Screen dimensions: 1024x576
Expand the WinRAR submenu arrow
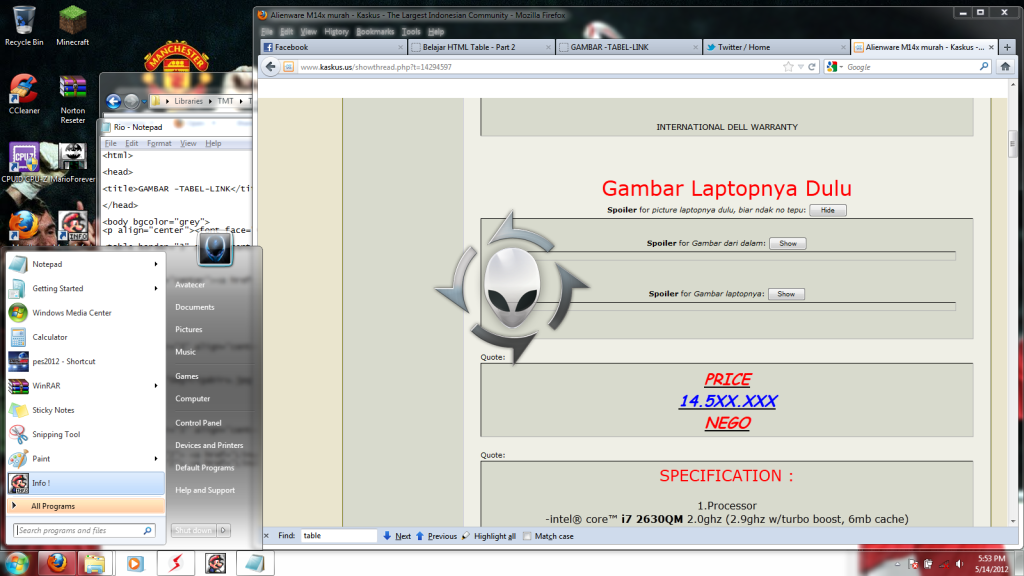[156, 386]
